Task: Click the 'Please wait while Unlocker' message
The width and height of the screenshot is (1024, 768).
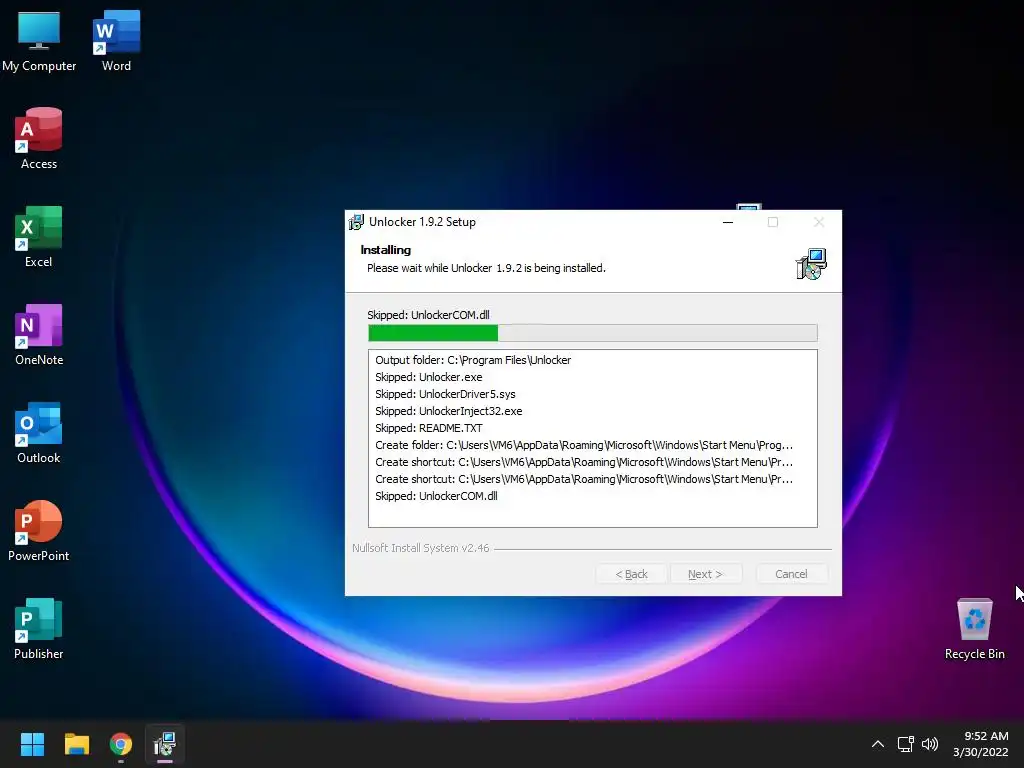Action: [486, 268]
